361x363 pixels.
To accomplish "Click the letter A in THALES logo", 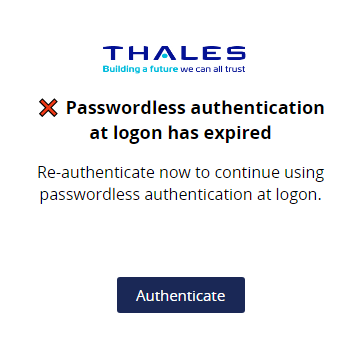I will 165,53.
